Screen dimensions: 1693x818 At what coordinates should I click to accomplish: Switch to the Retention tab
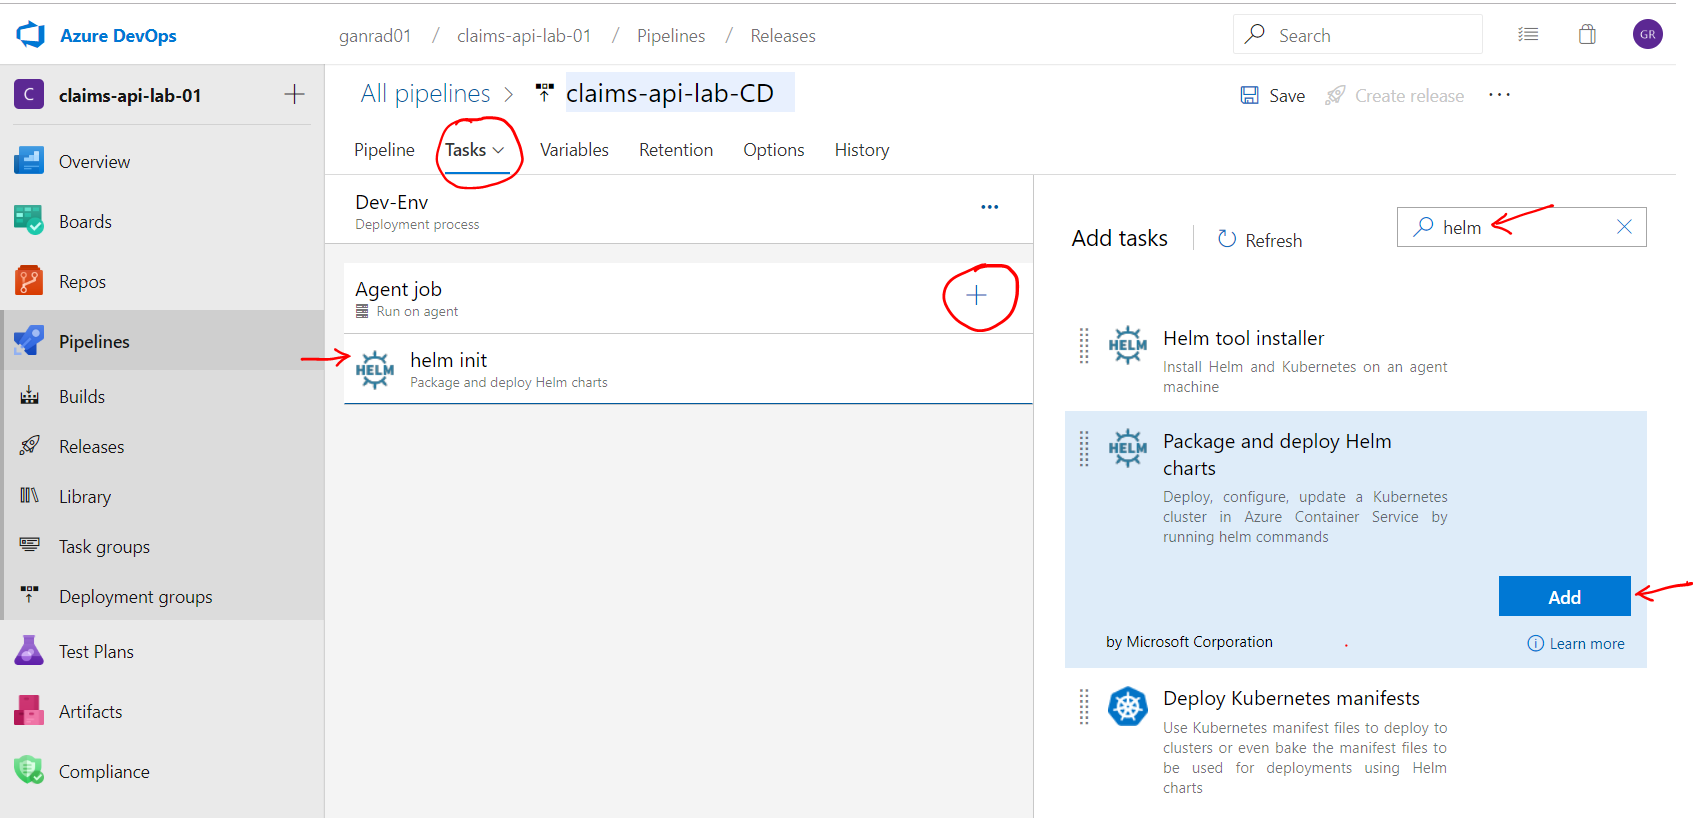pos(676,149)
